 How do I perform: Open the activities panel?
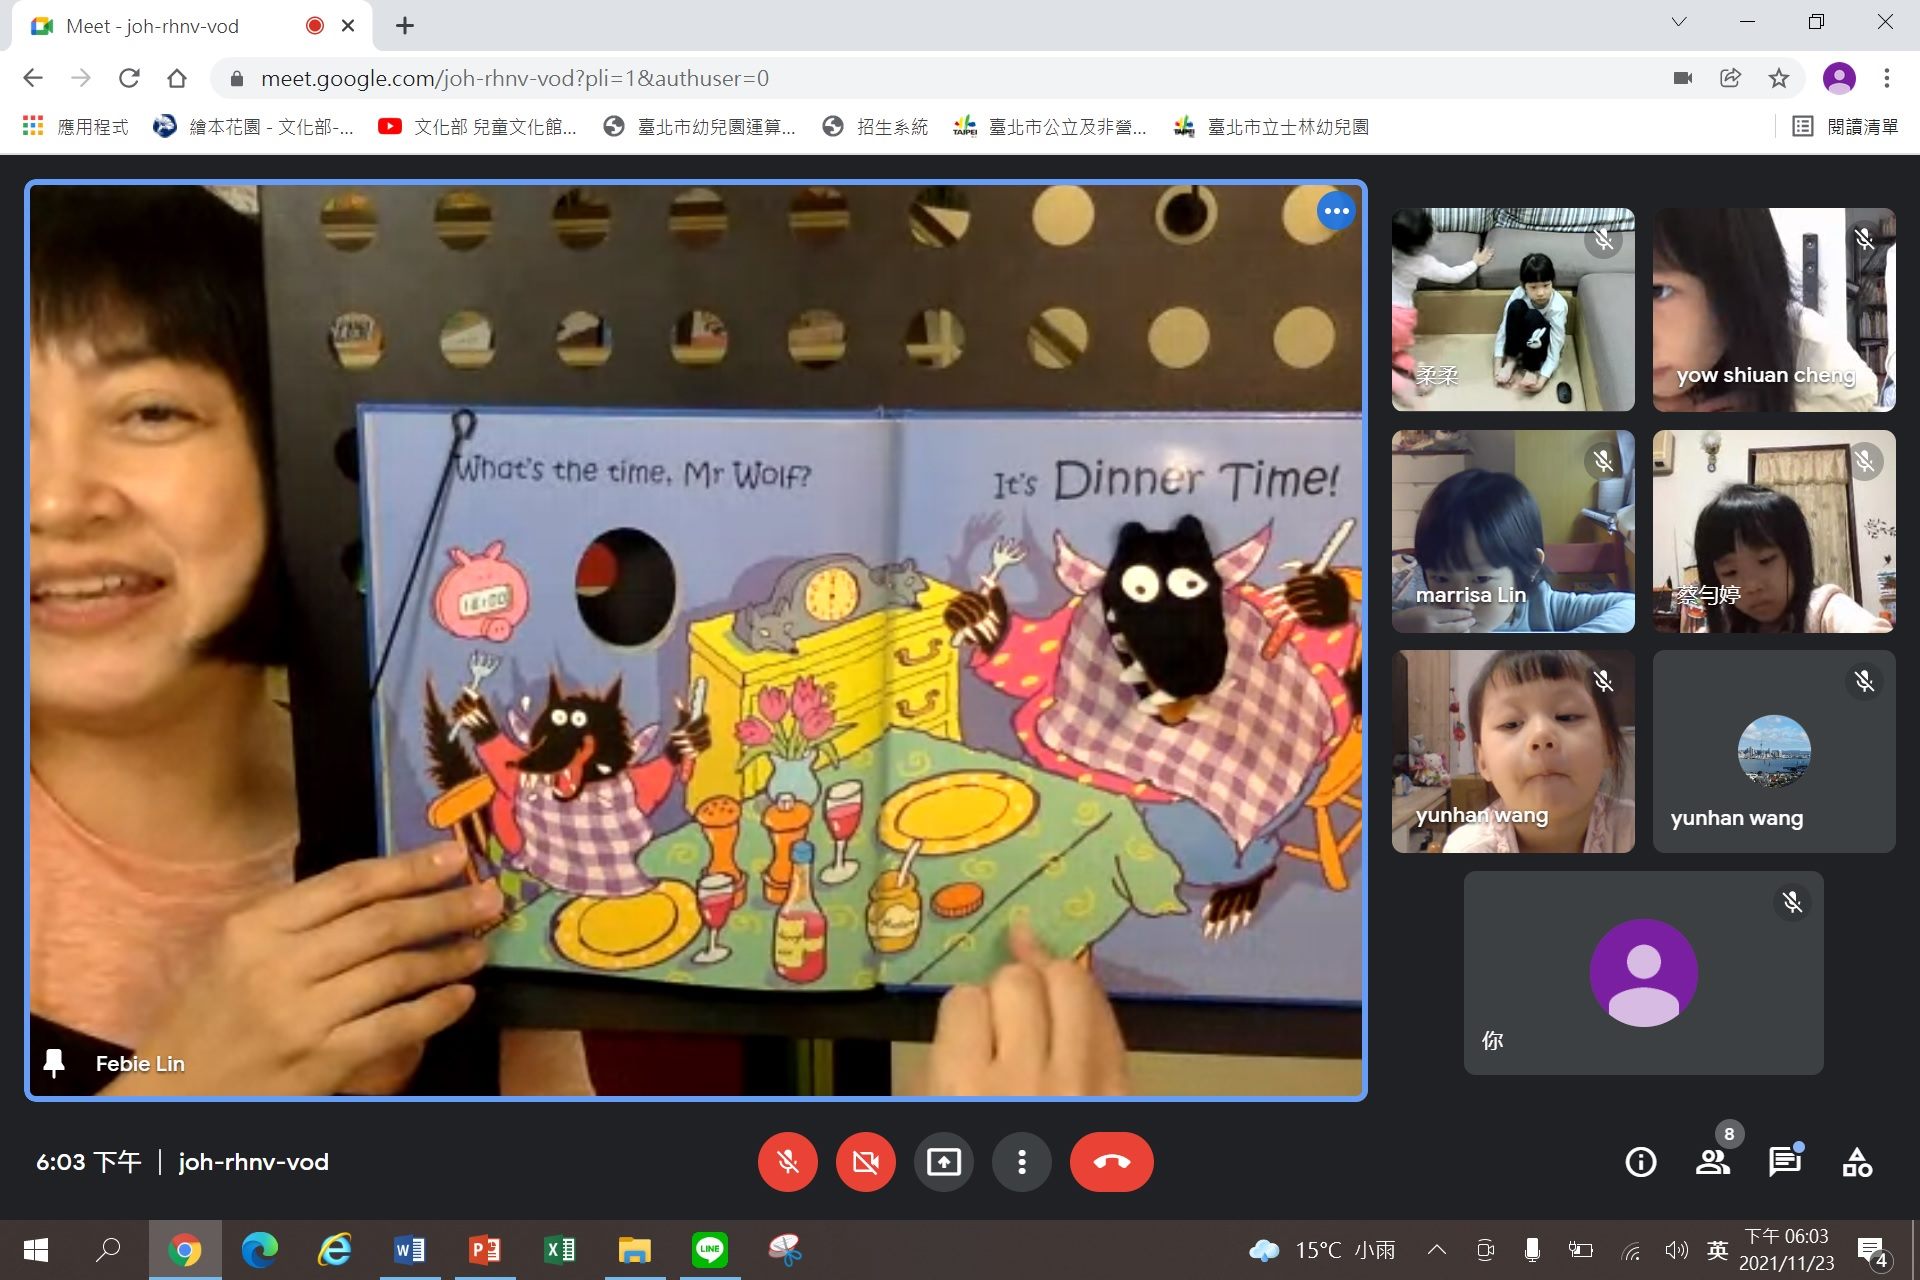pos(1857,1162)
